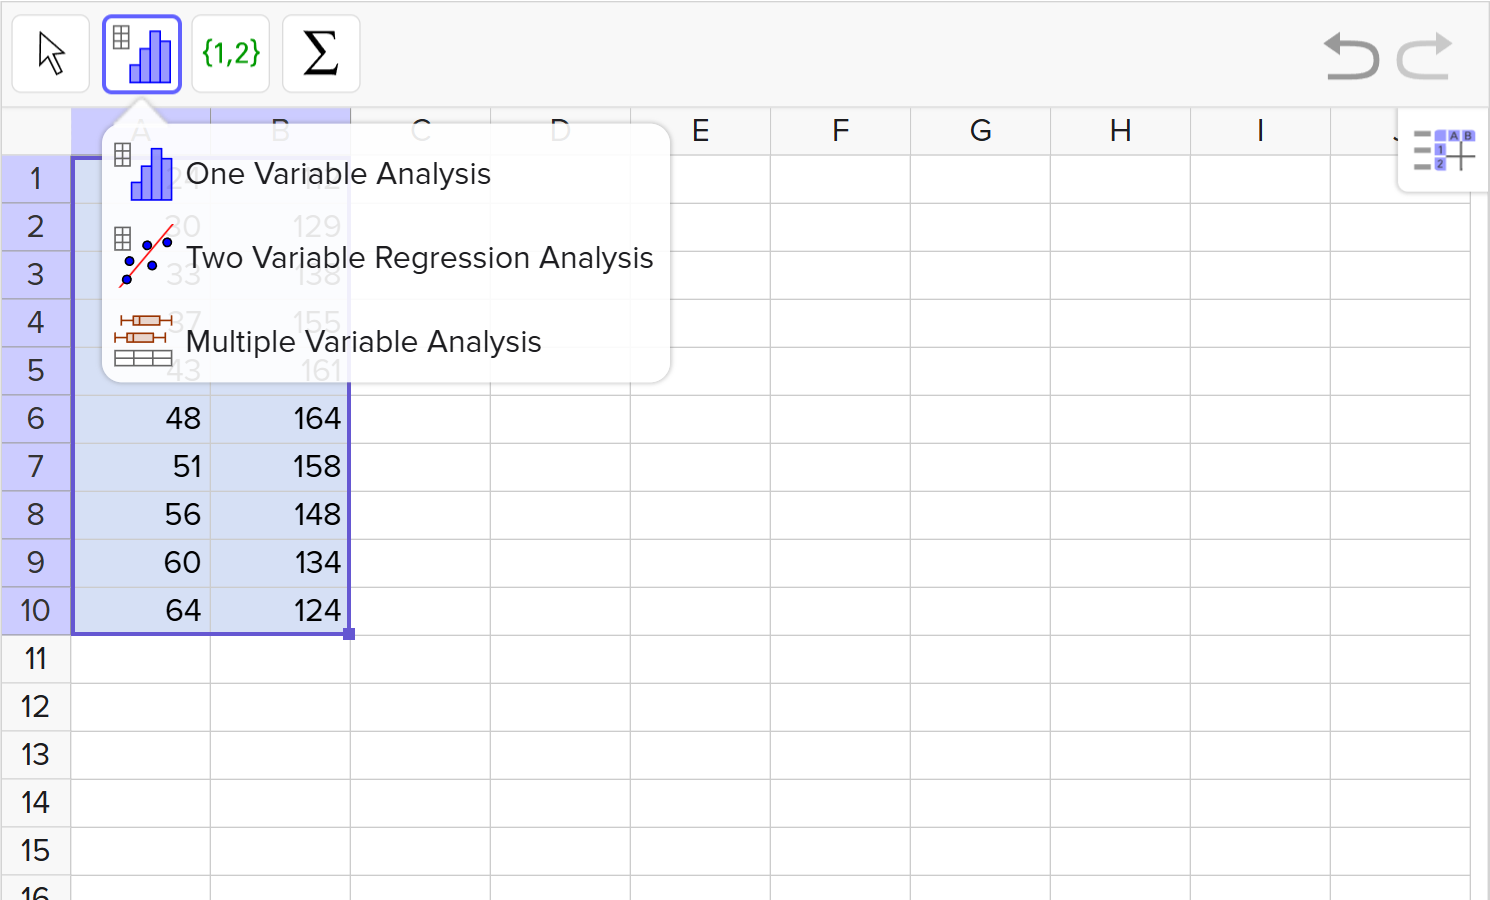This screenshot has height=900, width=1490.
Task: Click cell containing 48
Action: (141, 419)
